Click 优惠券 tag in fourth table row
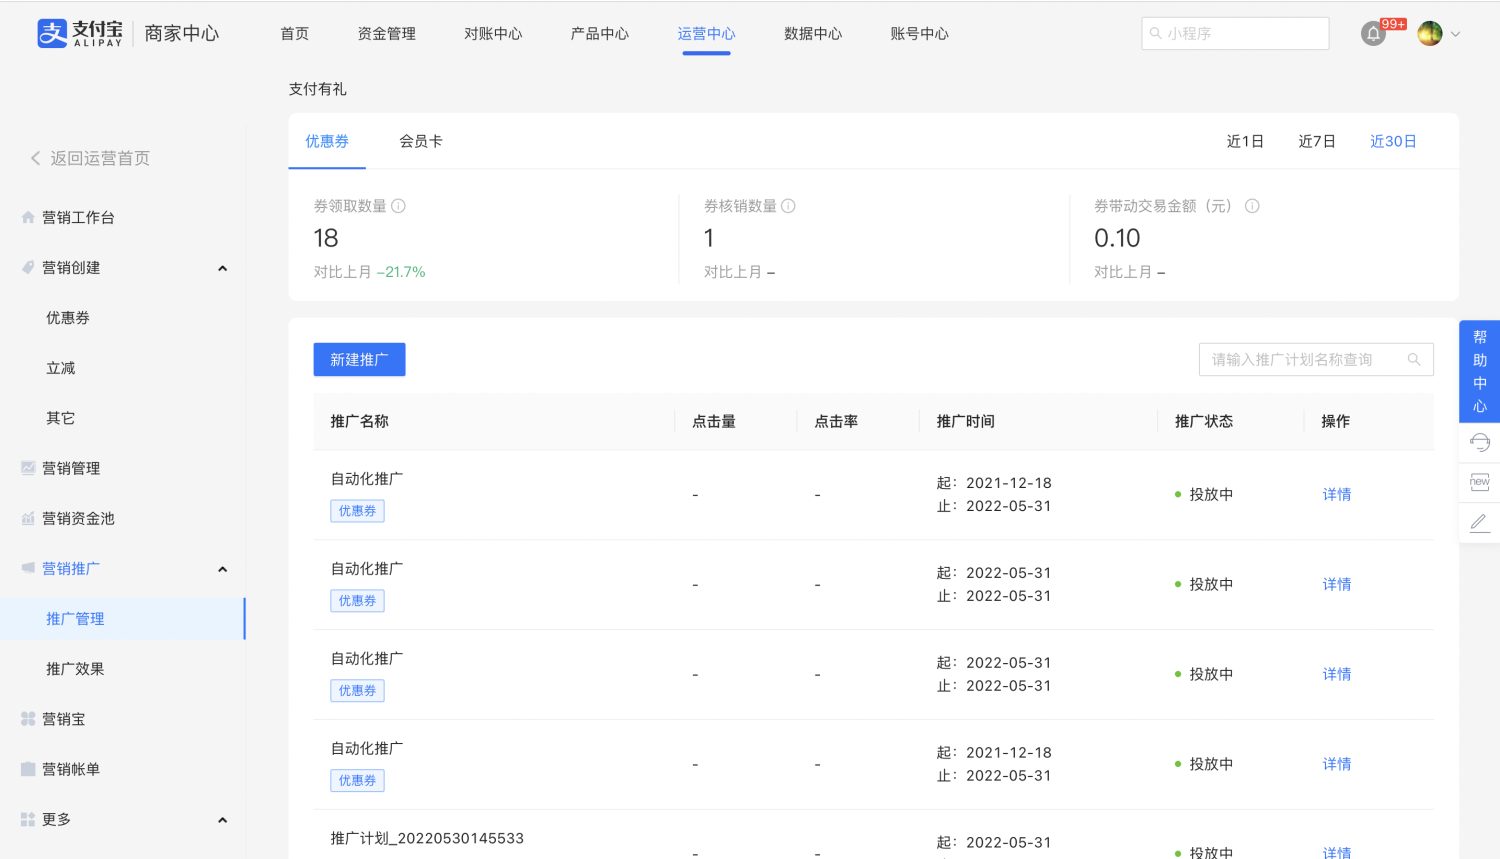Viewport: 1500px width, 859px height. 357,781
